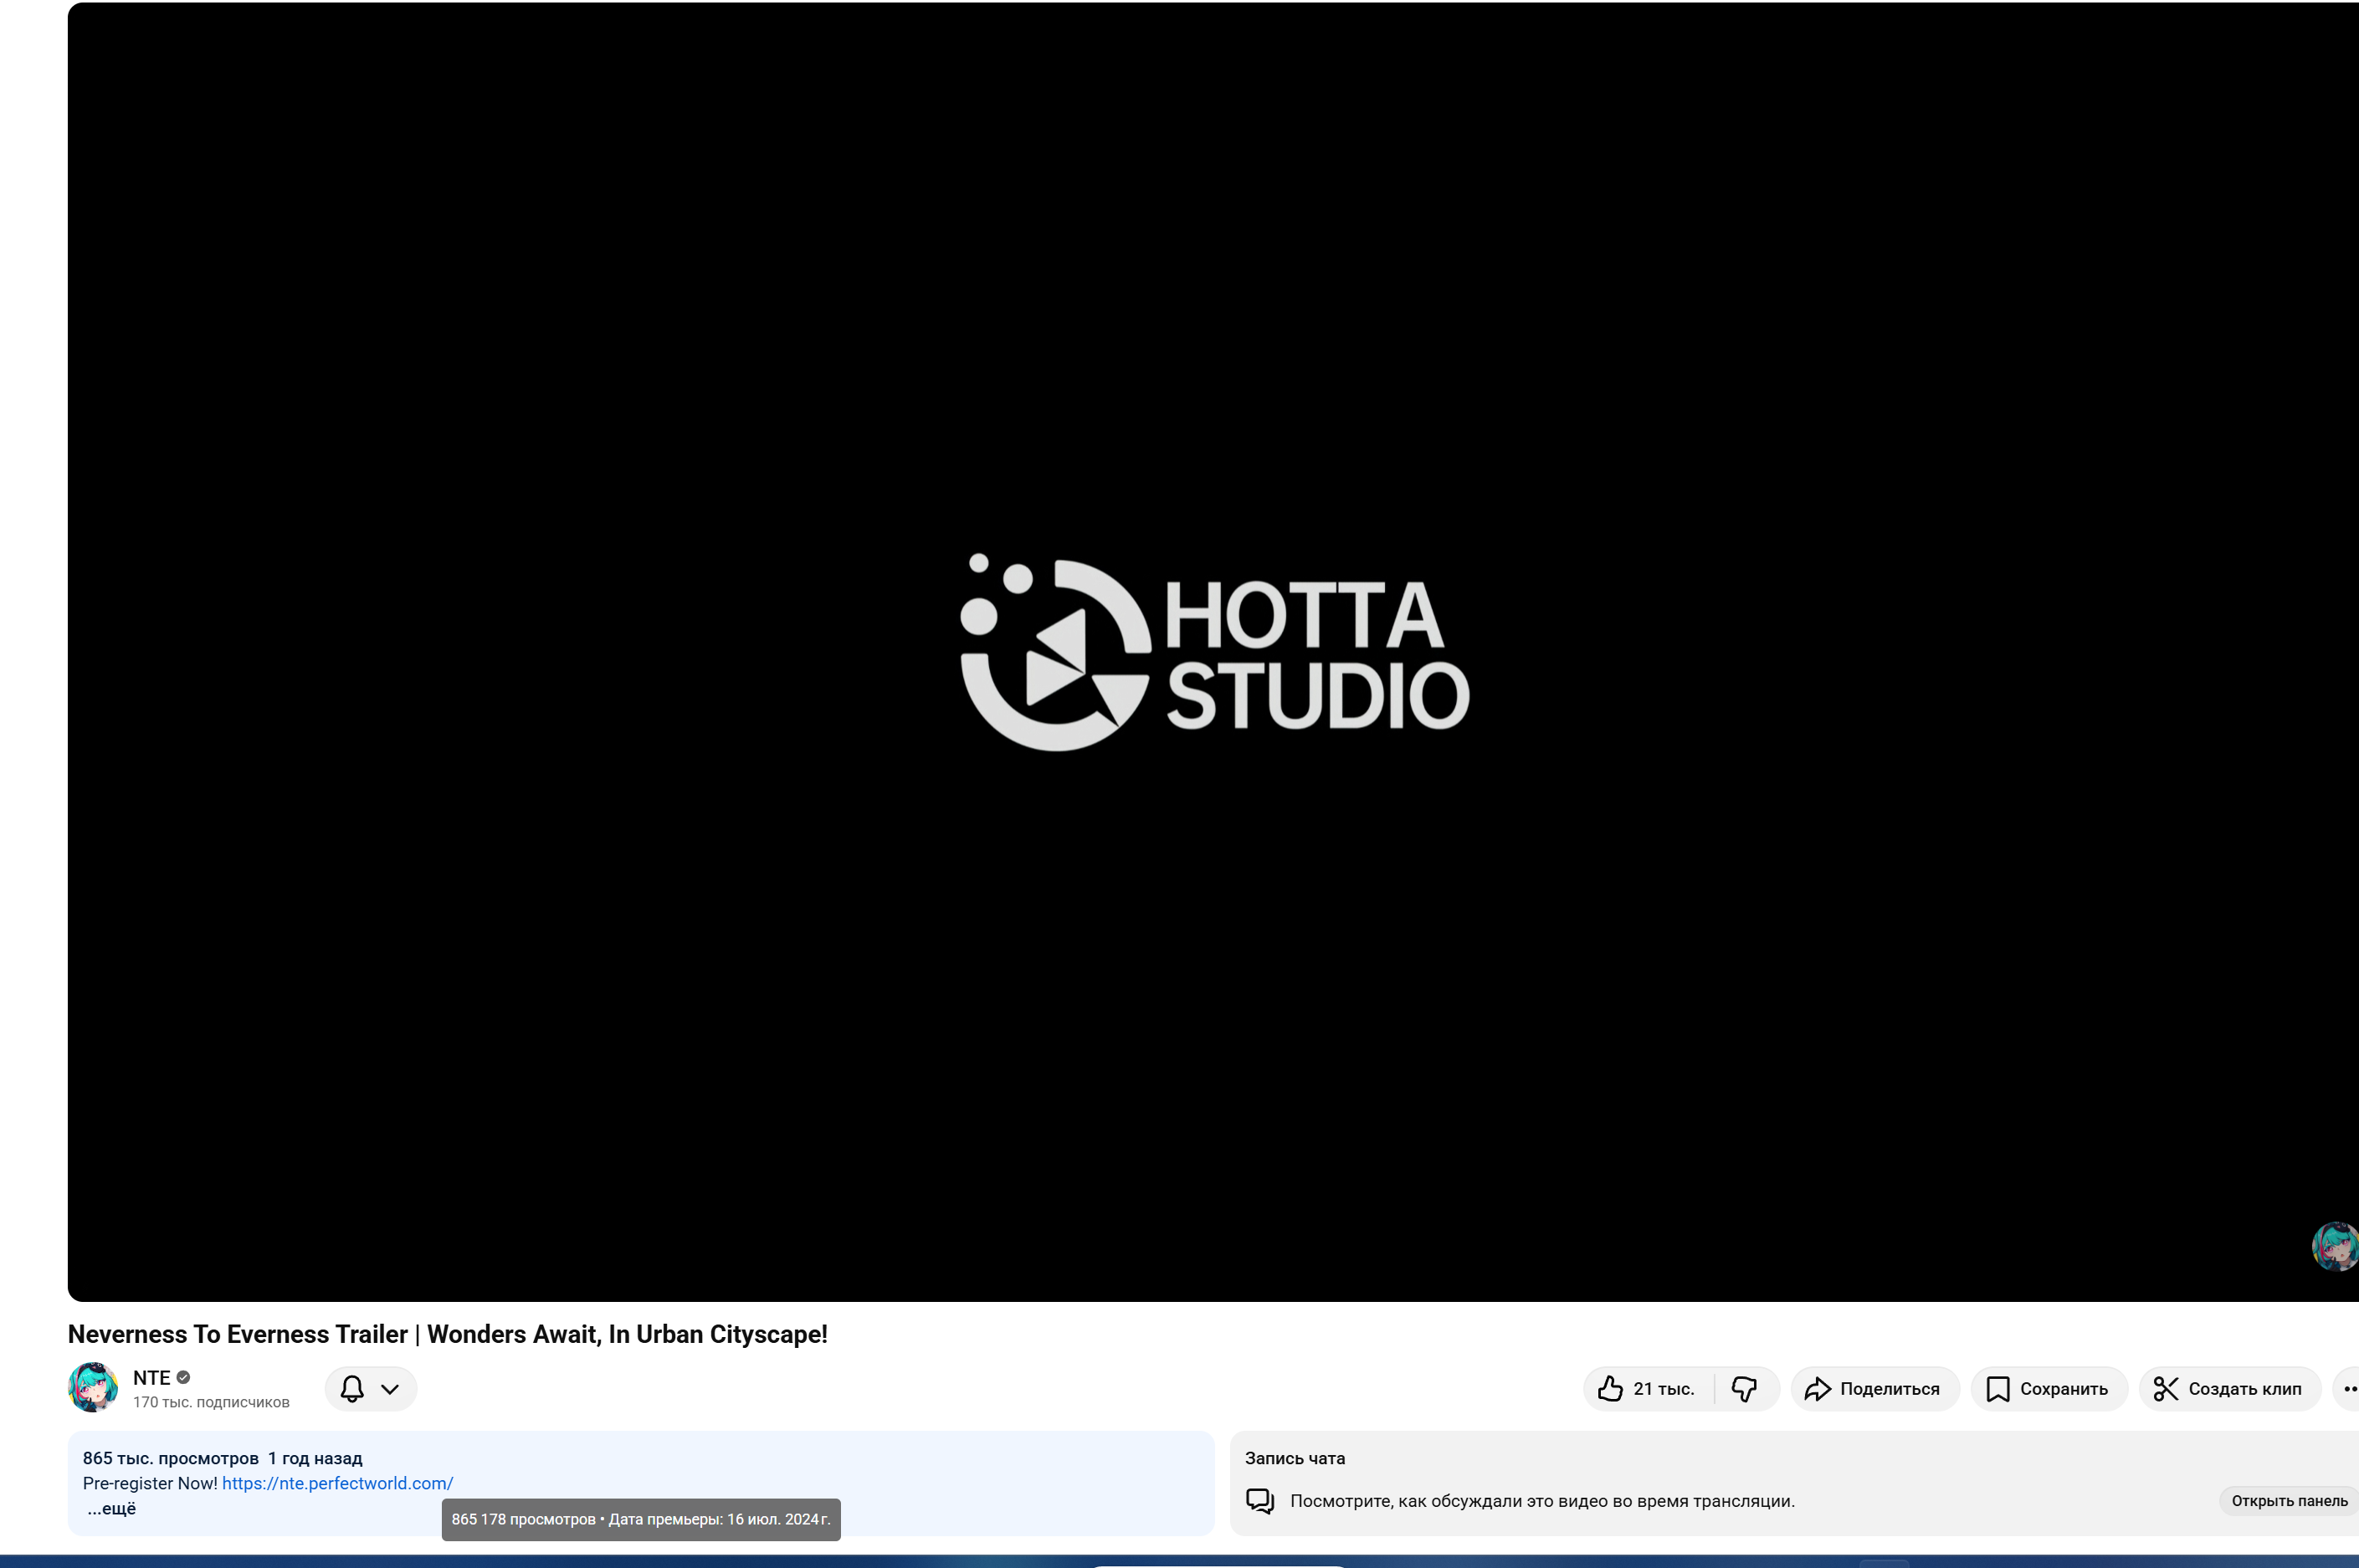Open the NTE channel avatar

tap(93, 1387)
